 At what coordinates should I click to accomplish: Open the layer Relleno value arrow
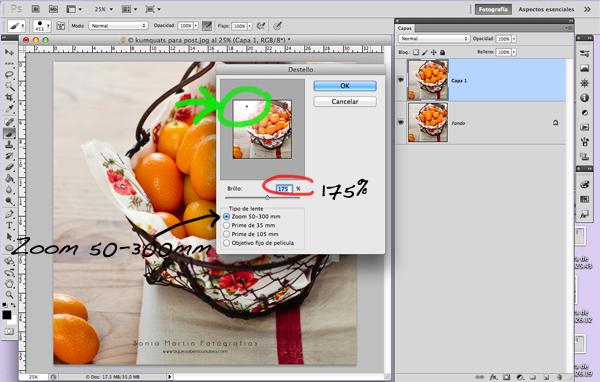[x=514, y=52]
